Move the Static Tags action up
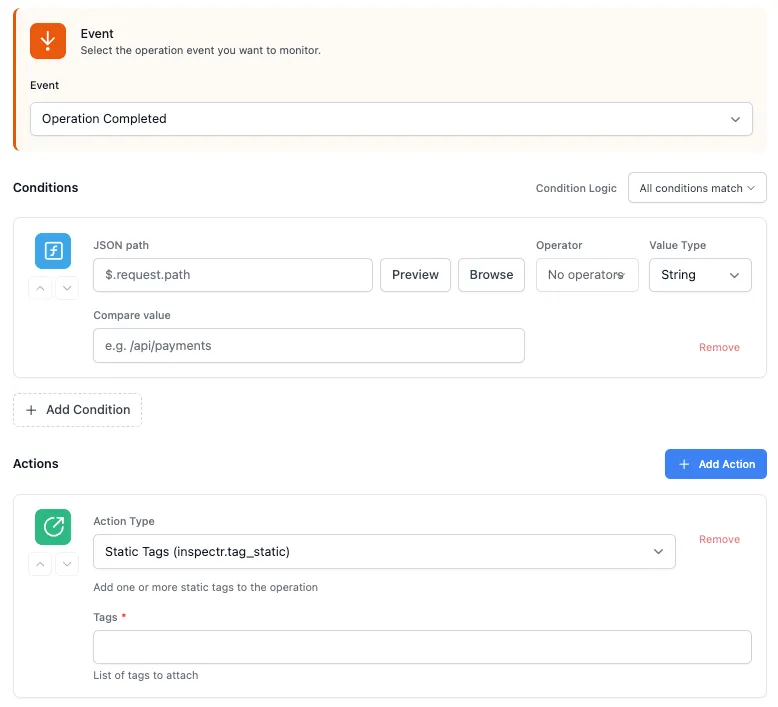Viewport: 778px width, 707px height. [x=40, y=564]
